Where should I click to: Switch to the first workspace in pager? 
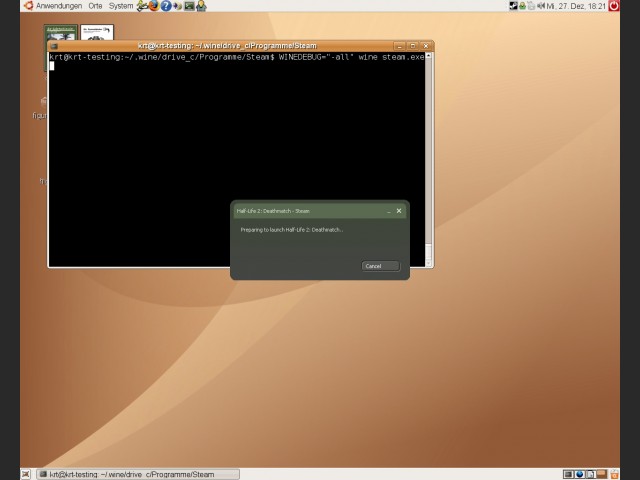point(568,474)
